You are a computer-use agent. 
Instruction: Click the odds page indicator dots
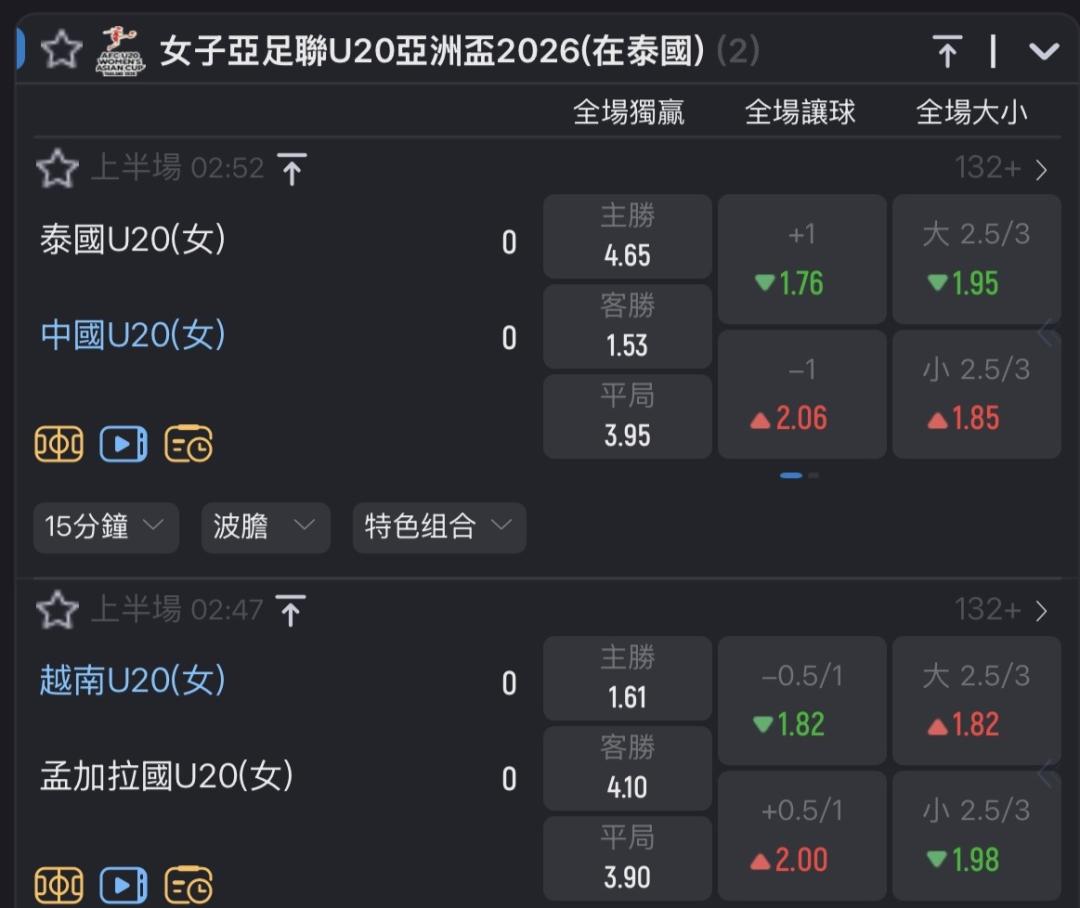pos(799,475)
